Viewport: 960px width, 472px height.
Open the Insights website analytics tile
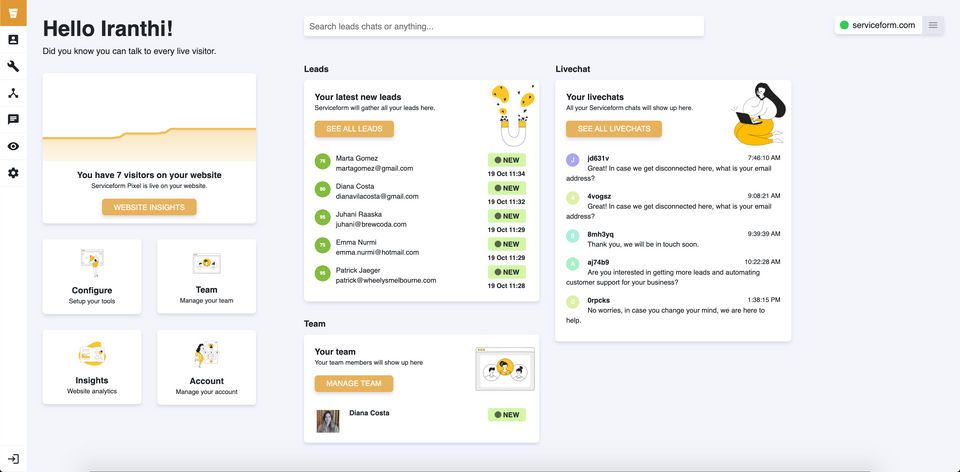click(92, 367)
